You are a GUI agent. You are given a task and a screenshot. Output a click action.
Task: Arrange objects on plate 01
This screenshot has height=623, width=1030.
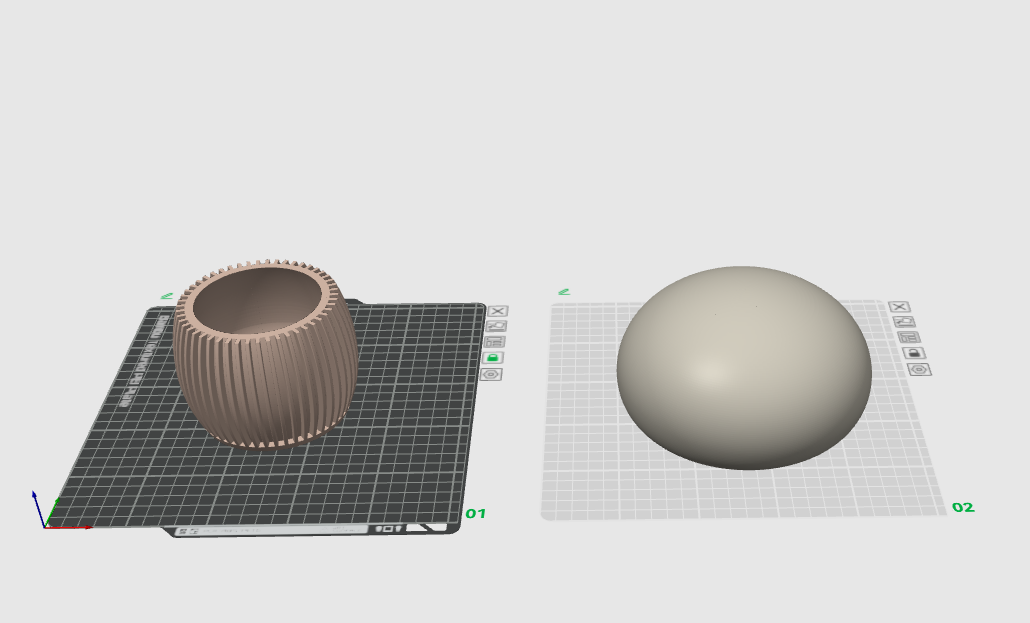tap(494, 341)
